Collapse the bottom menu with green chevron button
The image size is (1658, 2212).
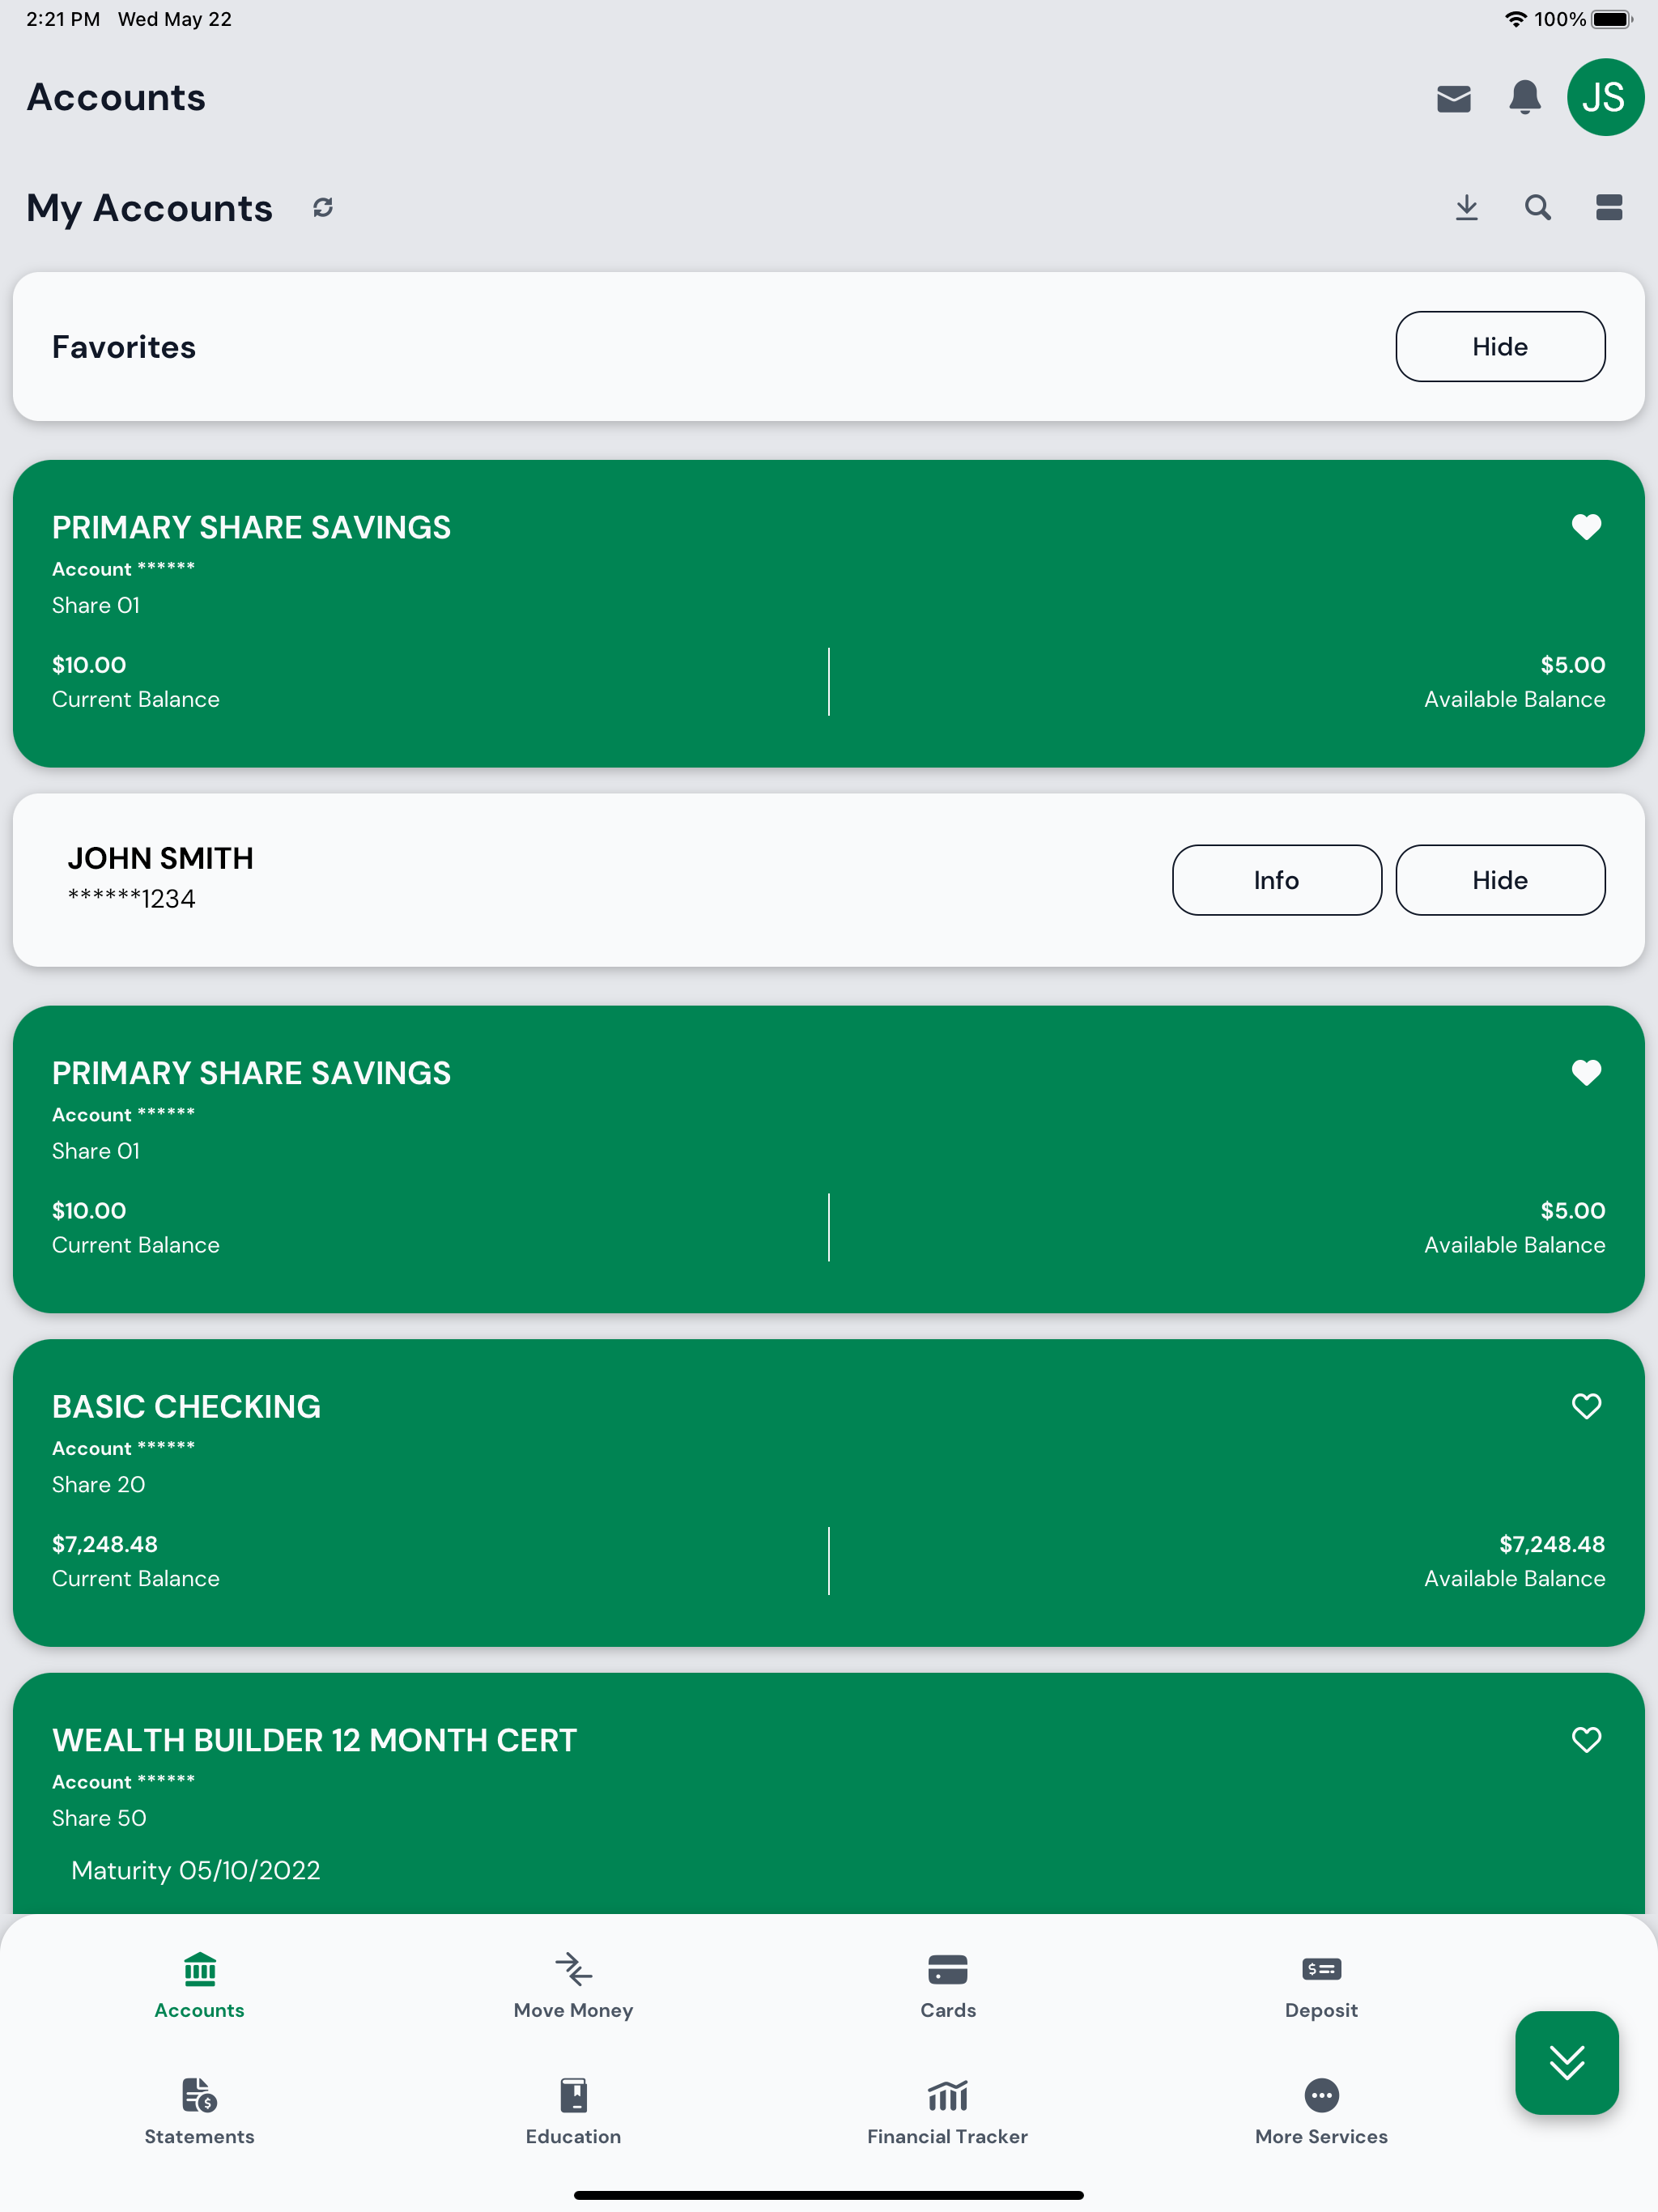point(1566,2062)
